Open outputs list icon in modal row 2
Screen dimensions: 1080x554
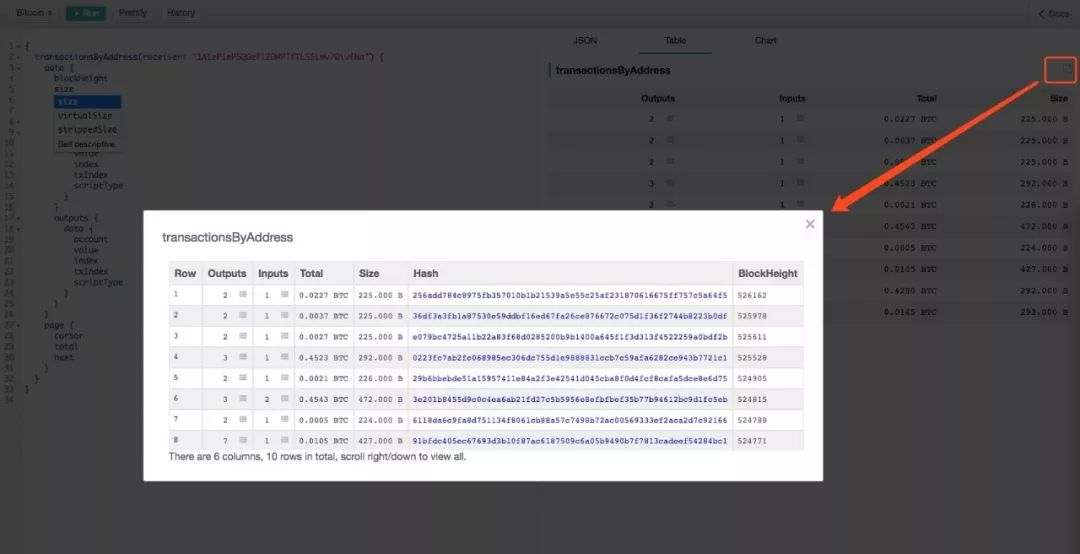pos(243,316)
